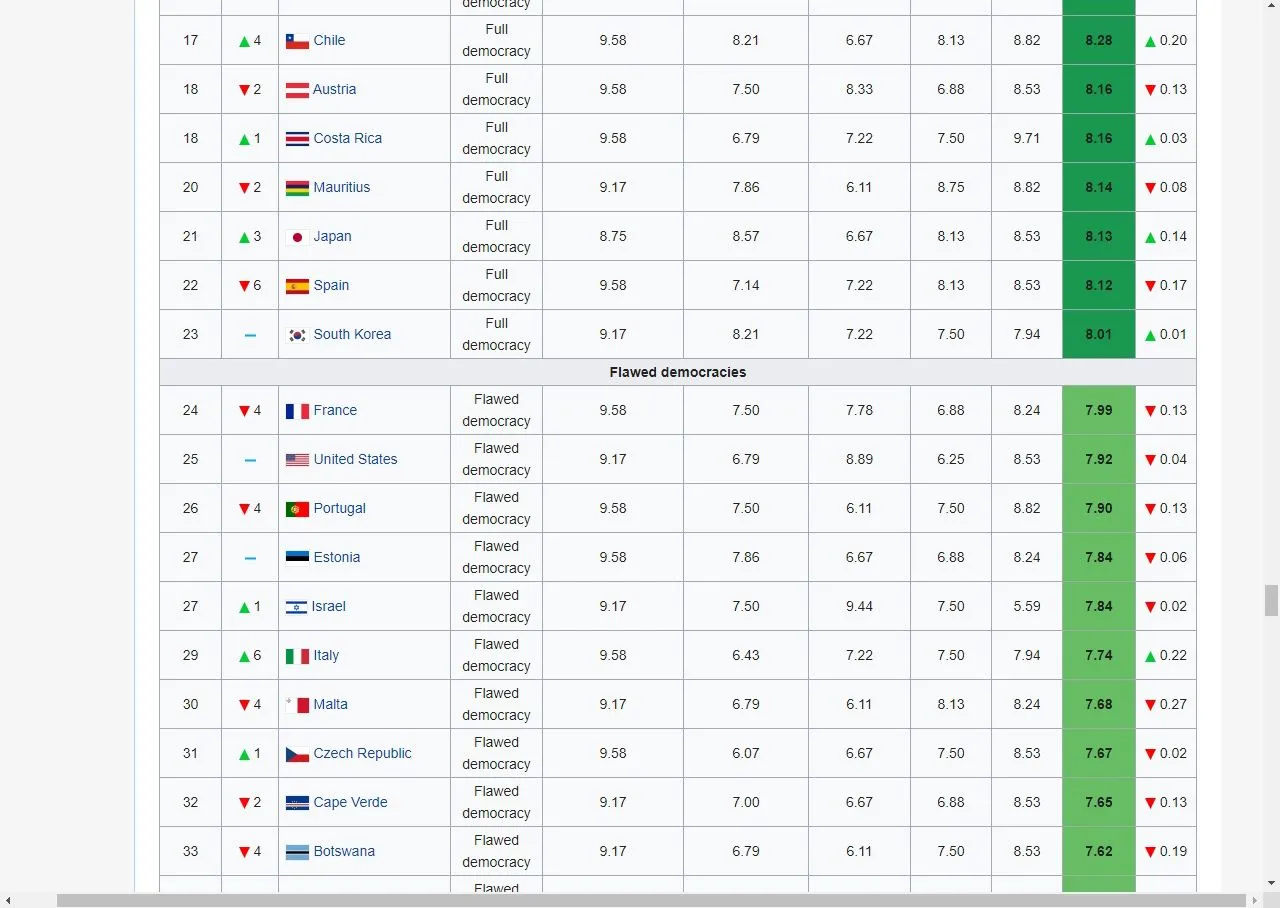The image size is (1280, 908).
Task: Click the left arrow of the horizontal scrollbar
Action: coord(8,899)
